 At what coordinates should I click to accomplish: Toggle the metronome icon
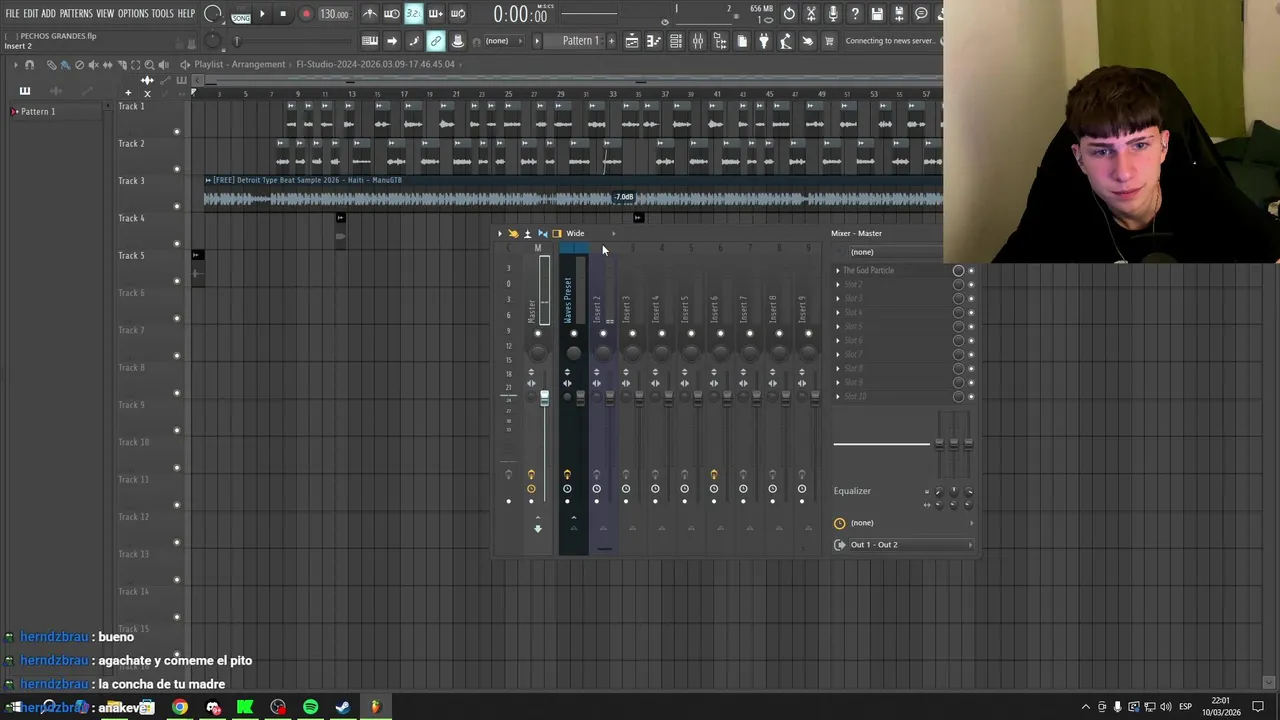click(x=370, y=14)
